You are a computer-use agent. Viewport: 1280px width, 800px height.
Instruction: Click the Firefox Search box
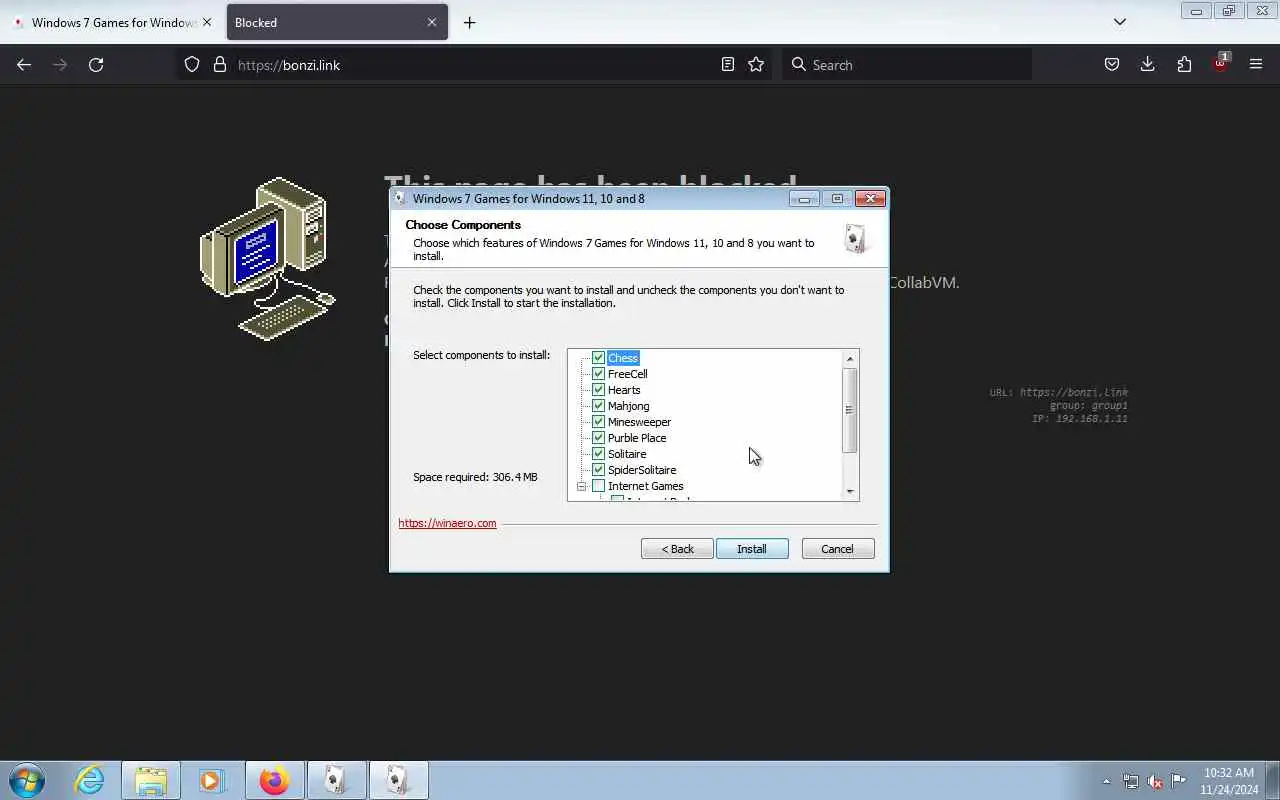(x=907, y=65)
